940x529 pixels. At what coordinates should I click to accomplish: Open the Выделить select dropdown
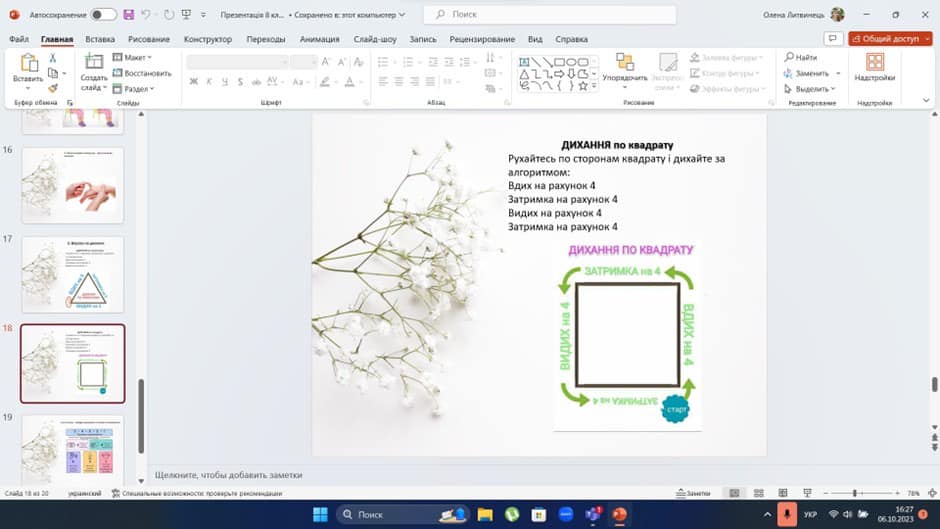[x=813, y=88]
